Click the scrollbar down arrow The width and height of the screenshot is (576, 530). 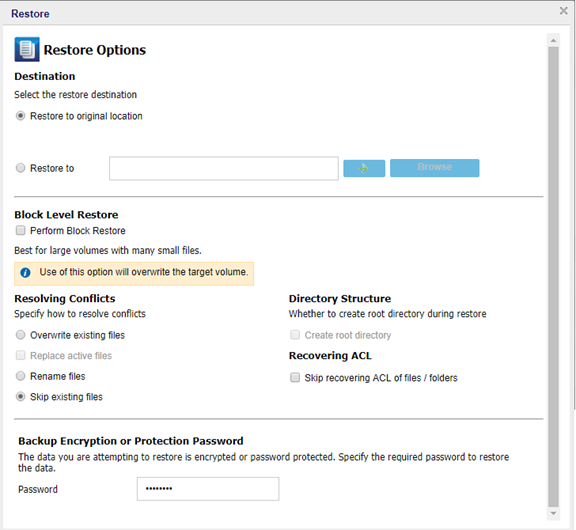tap(553, 513)
